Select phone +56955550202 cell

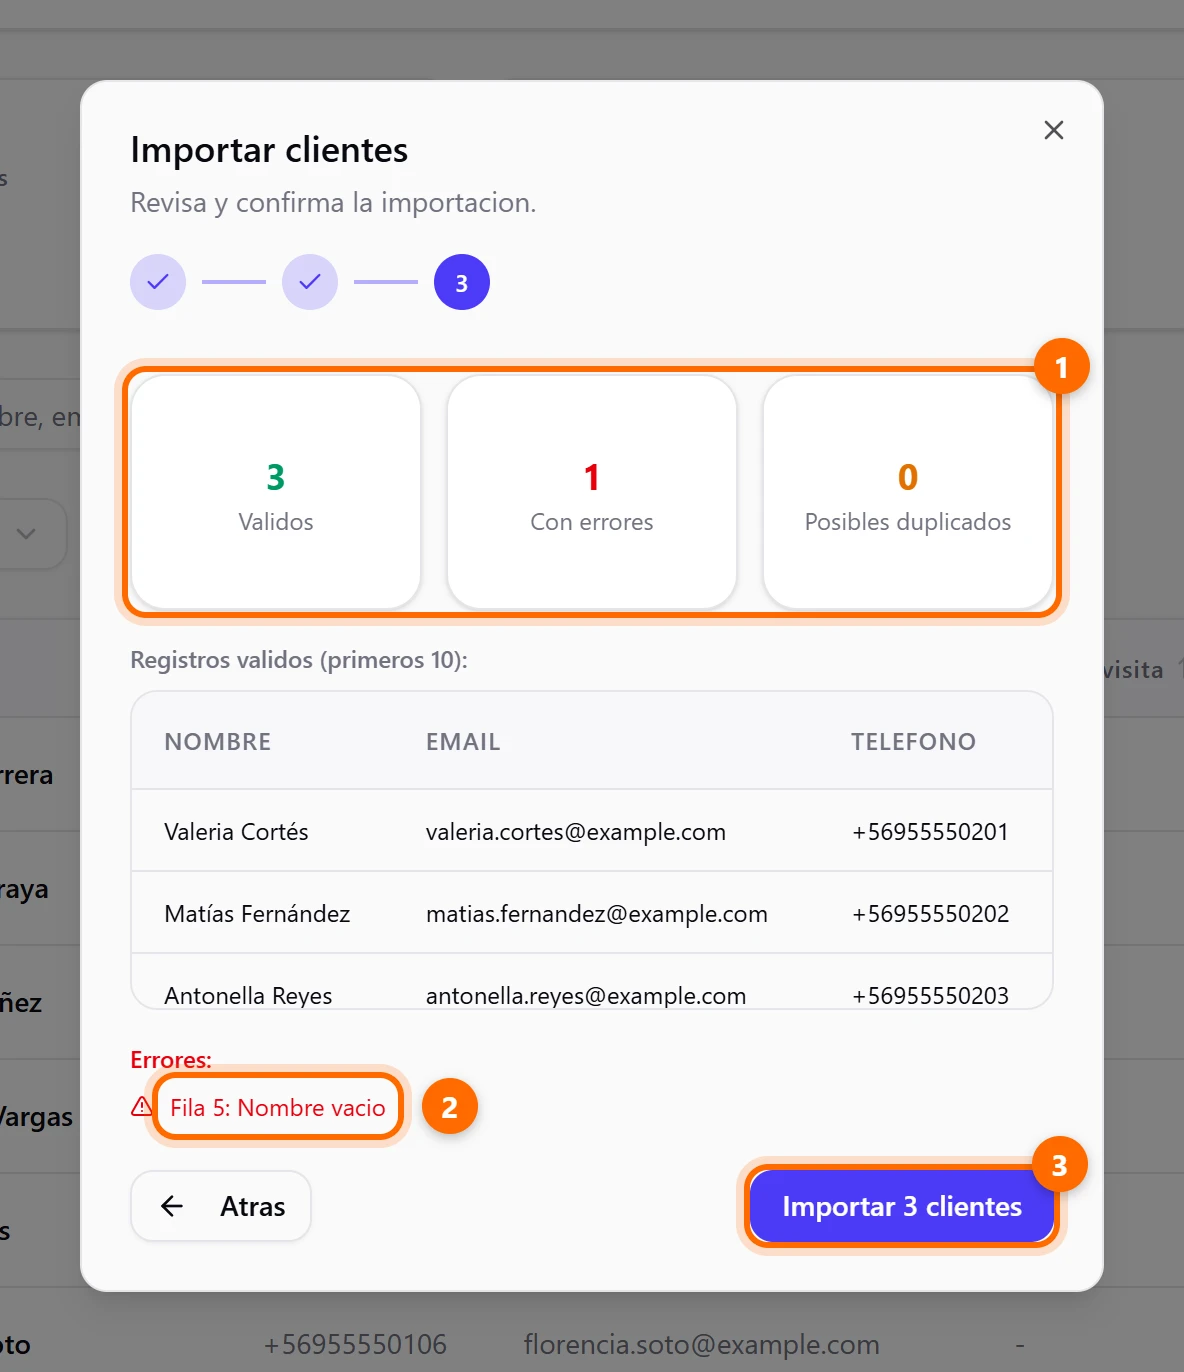[930, 914]
